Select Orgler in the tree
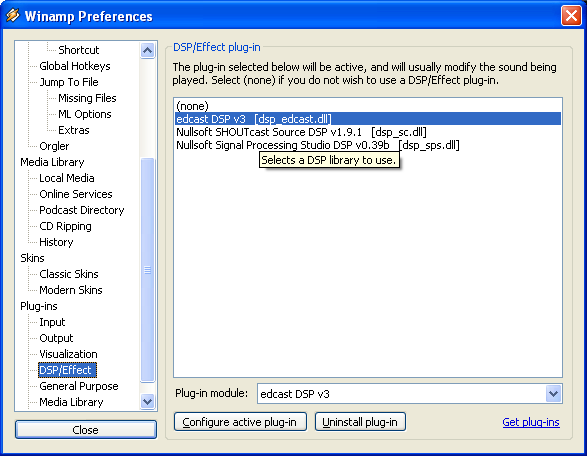The height and width of the screenshot is (456, 587). (54, 146)
